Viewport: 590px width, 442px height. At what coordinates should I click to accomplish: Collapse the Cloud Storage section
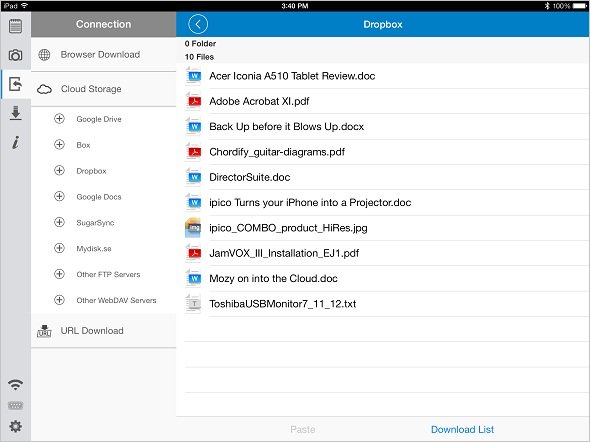coord(103,89)
